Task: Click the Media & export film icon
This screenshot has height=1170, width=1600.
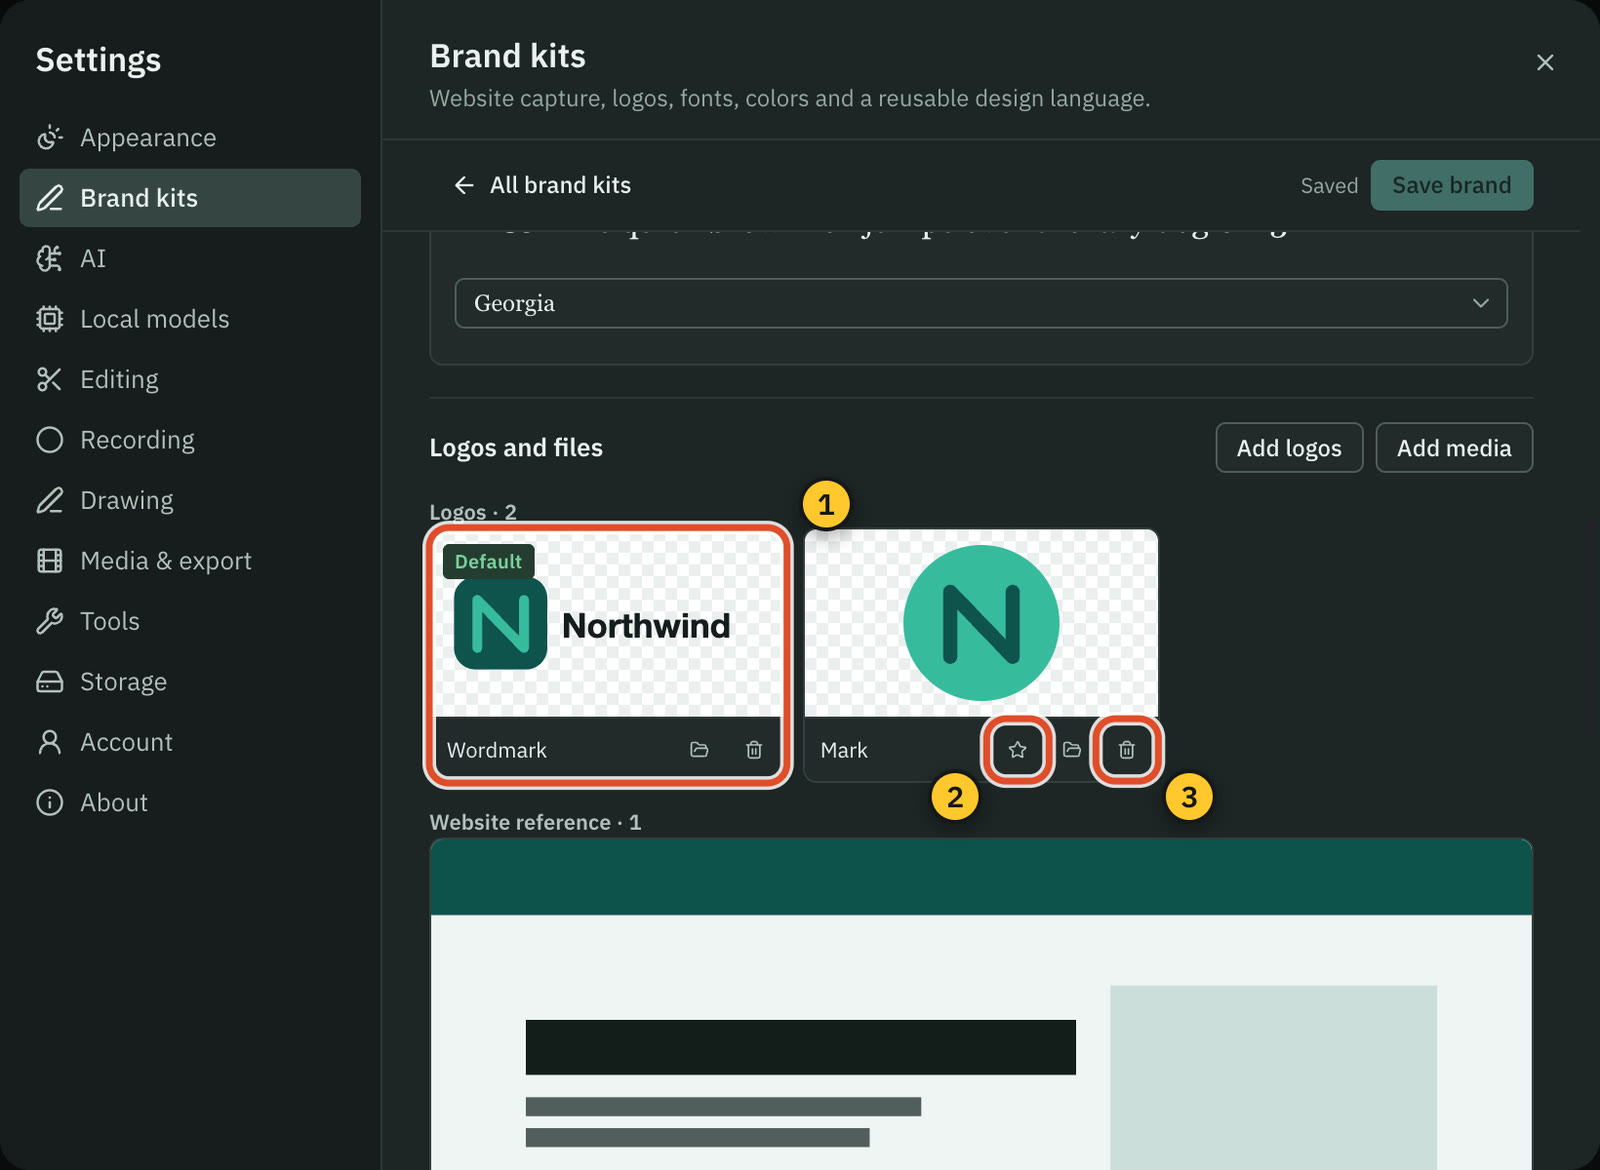Action: coord(49,561)
